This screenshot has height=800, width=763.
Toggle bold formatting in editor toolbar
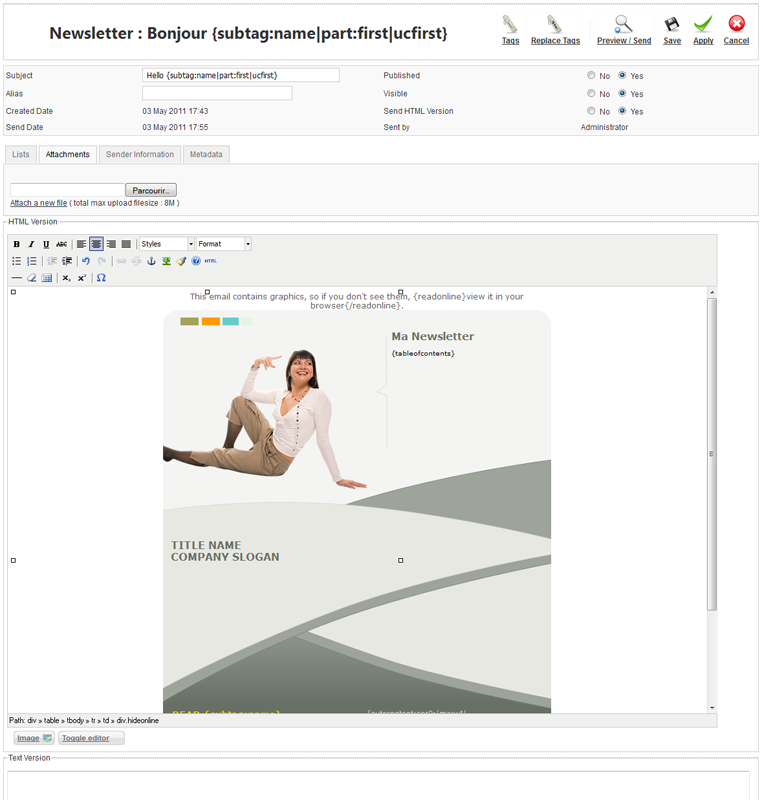pyautogui.click(x=17, y=244)
